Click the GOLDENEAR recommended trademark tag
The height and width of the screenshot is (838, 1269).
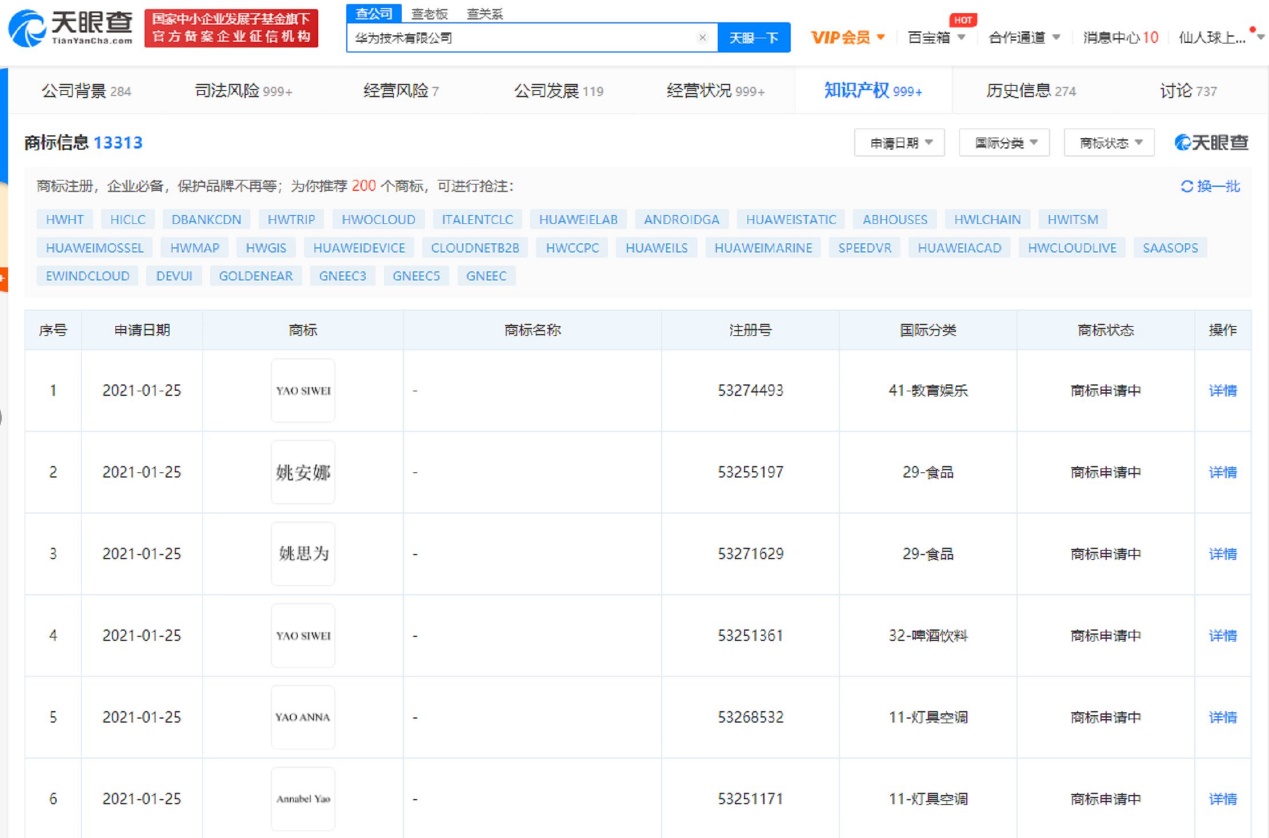[x=256, y=276]
